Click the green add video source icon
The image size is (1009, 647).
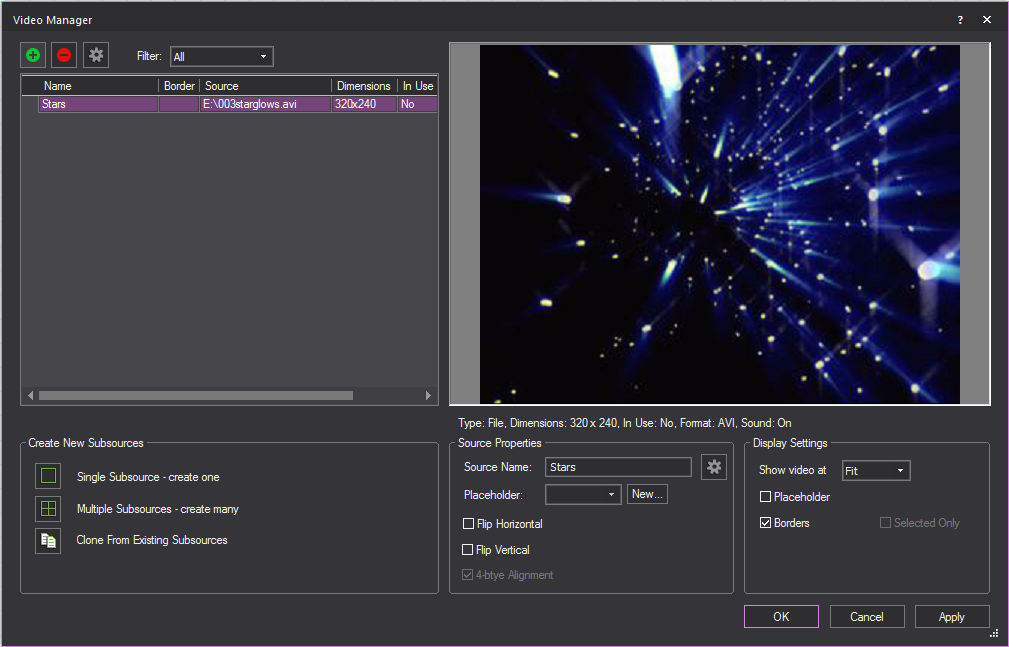(33, 56)
